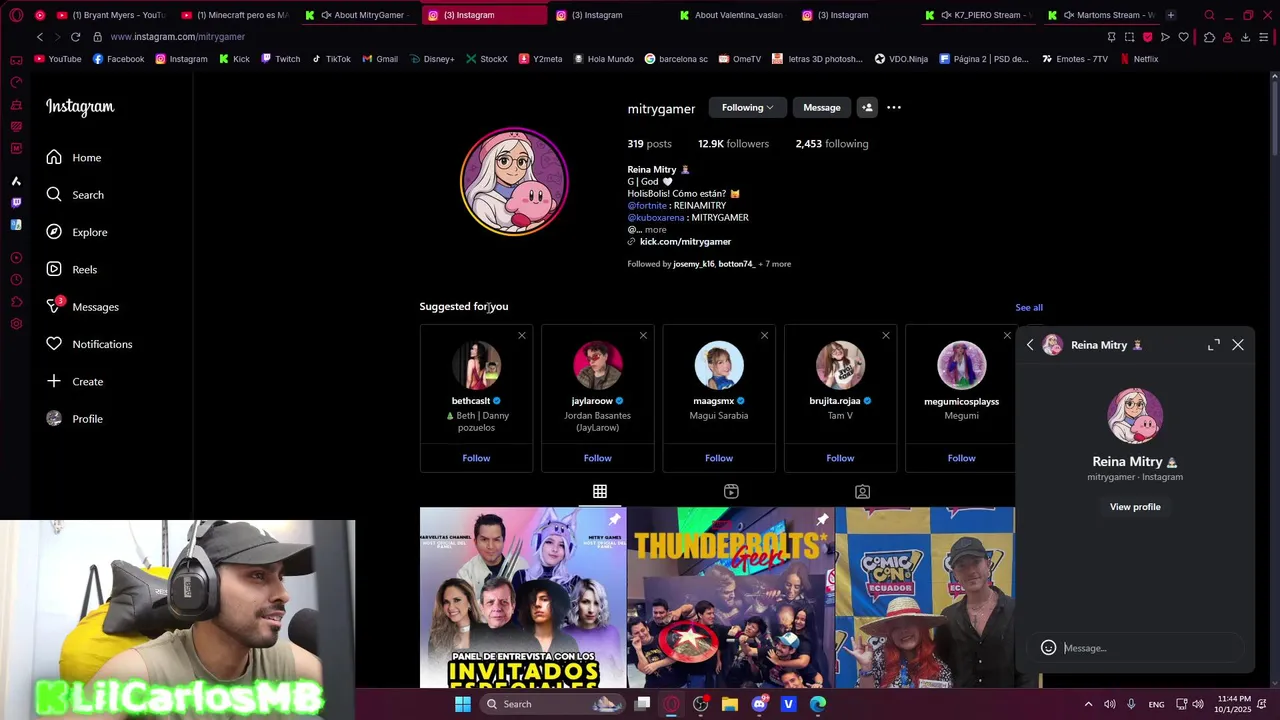Open kick.com/mitrygamer link
Image resolution: width=1280 pixels, height=720 pixels.
coord(685,241)
